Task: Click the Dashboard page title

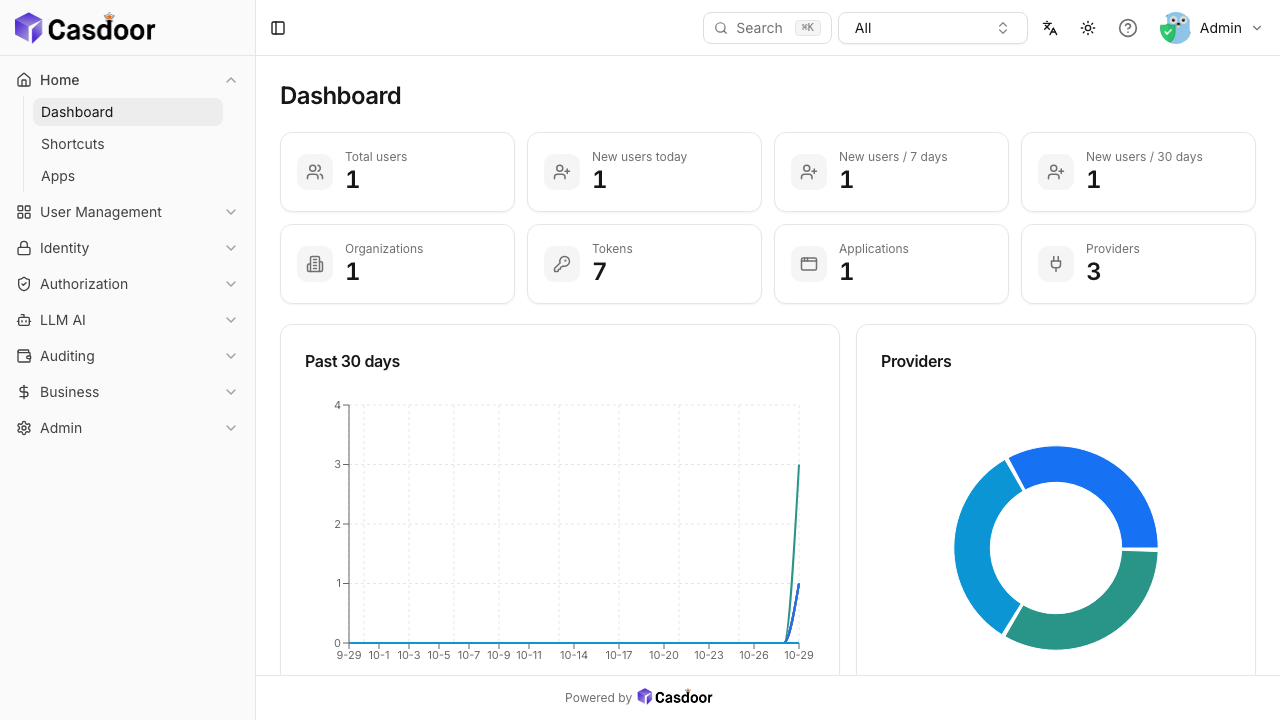Action: pyautogui.click(x=340, y=96)
